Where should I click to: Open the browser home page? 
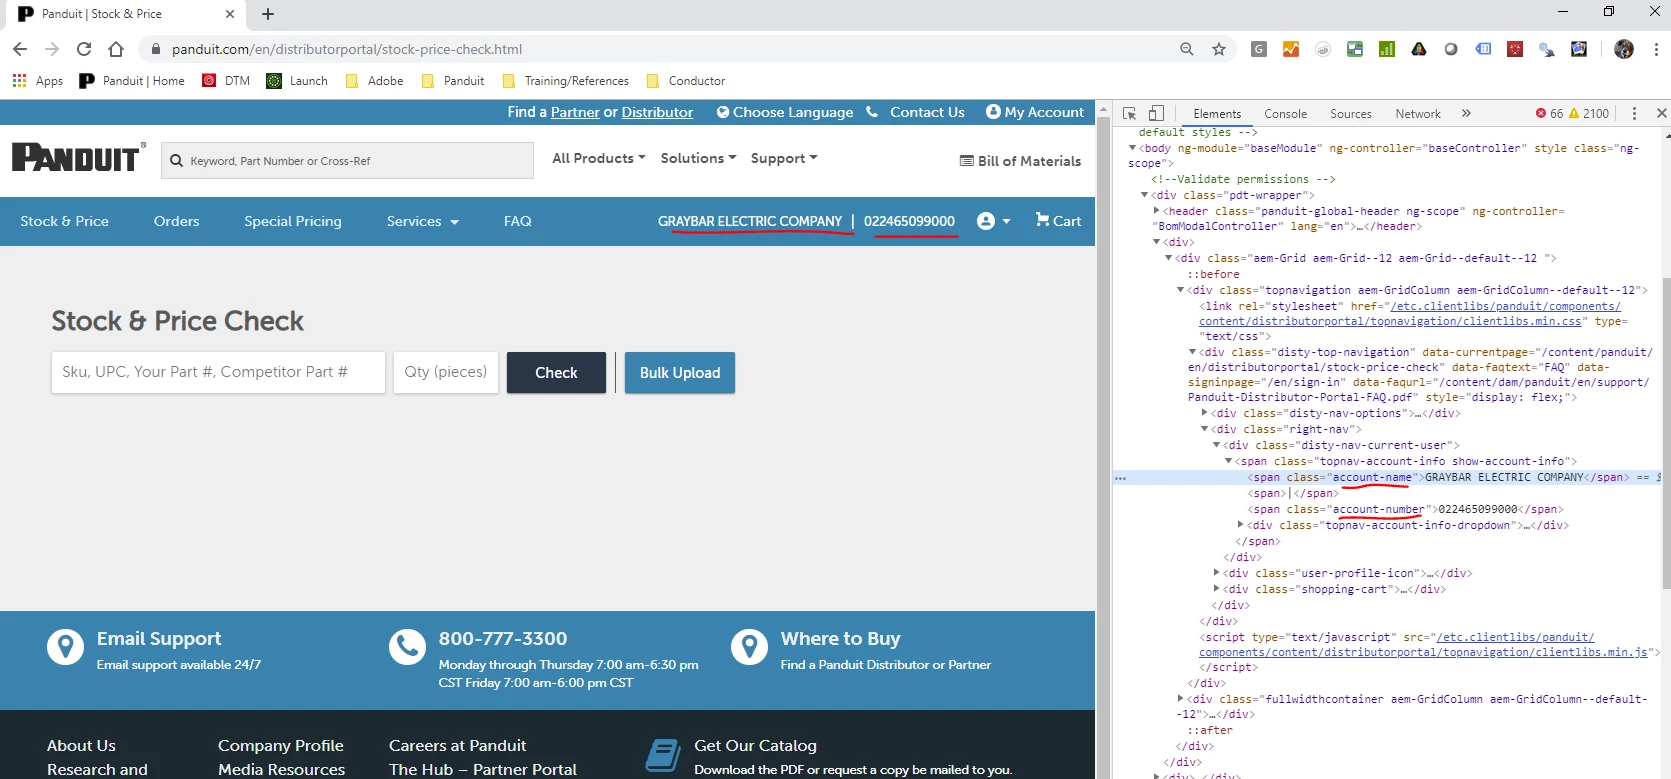click(x=116, y=49)
